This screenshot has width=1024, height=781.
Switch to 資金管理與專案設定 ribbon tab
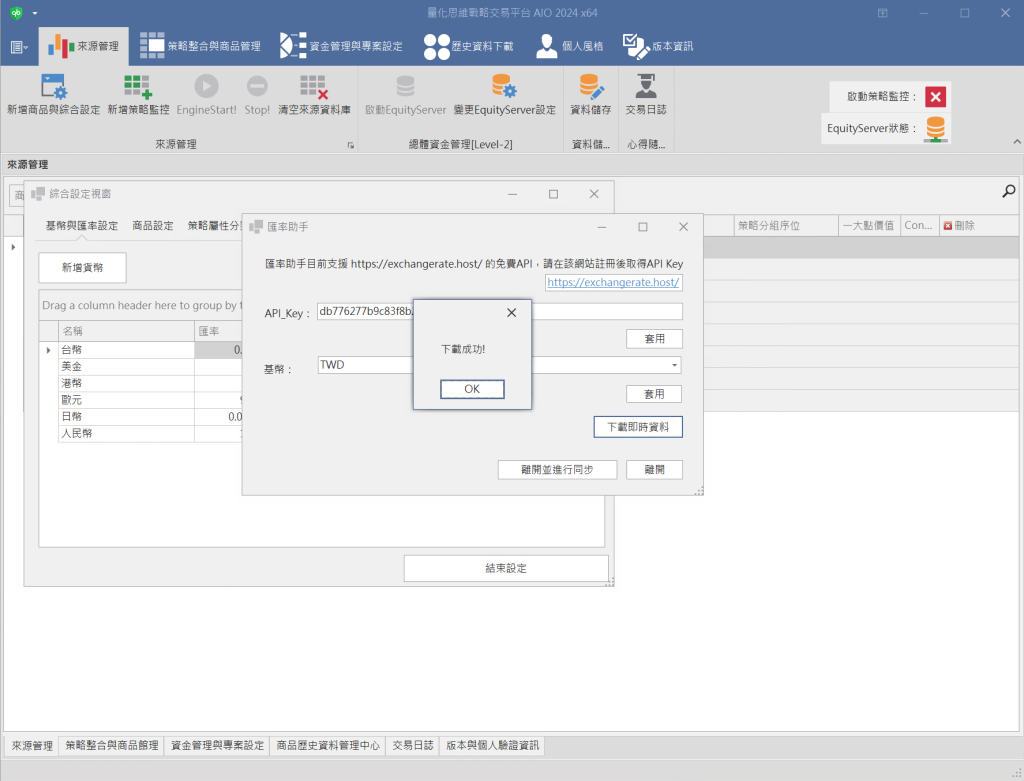click(341, 46)
